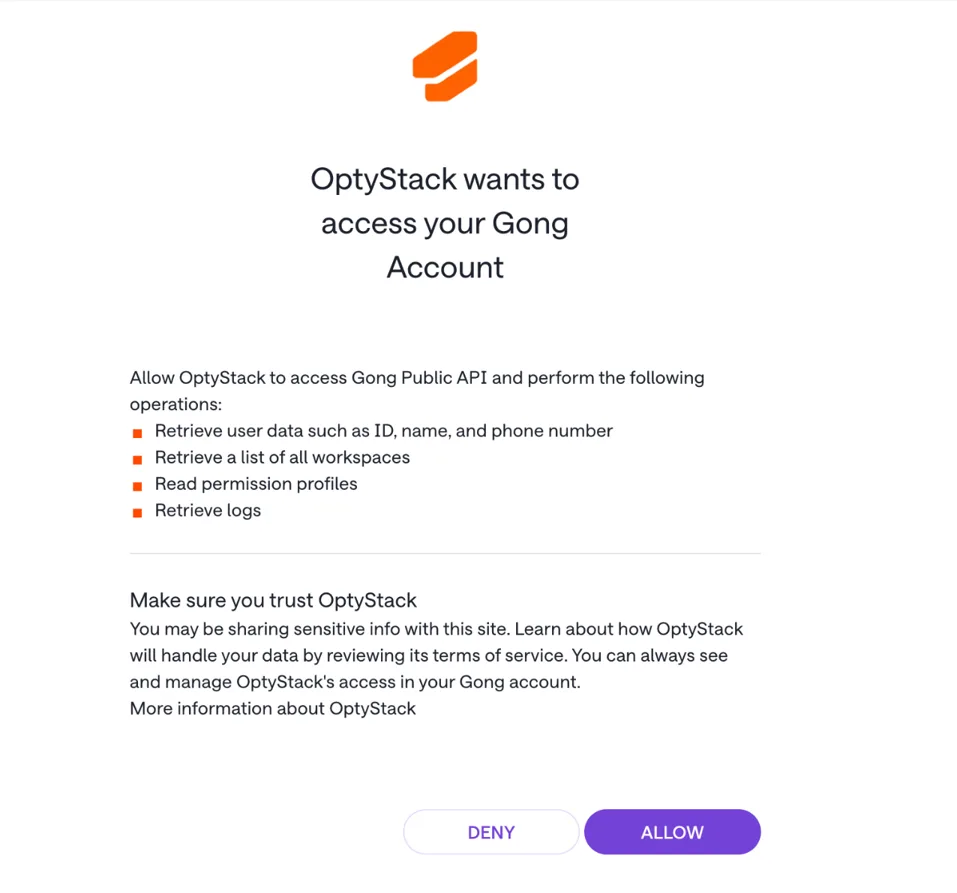Open More information about OptyStack link

click(273, 709)
